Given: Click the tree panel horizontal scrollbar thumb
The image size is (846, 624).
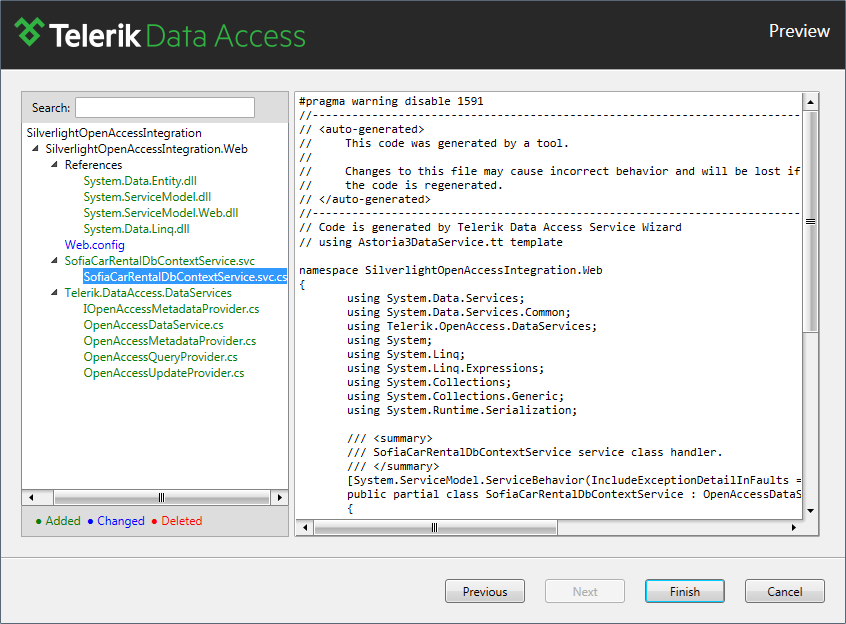Looking at the screenshot, I should (161, 497).
